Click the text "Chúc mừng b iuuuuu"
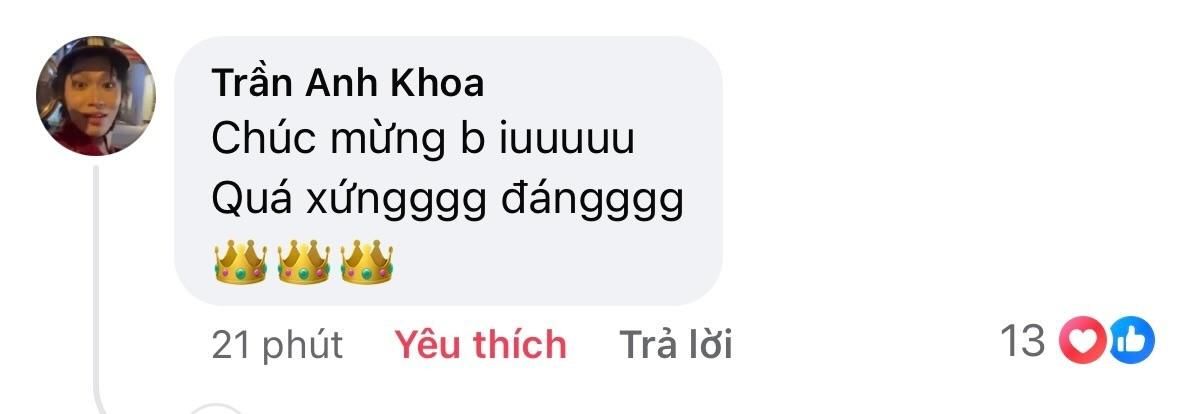Screen dimensions: 1179x414 click(423, 139)
